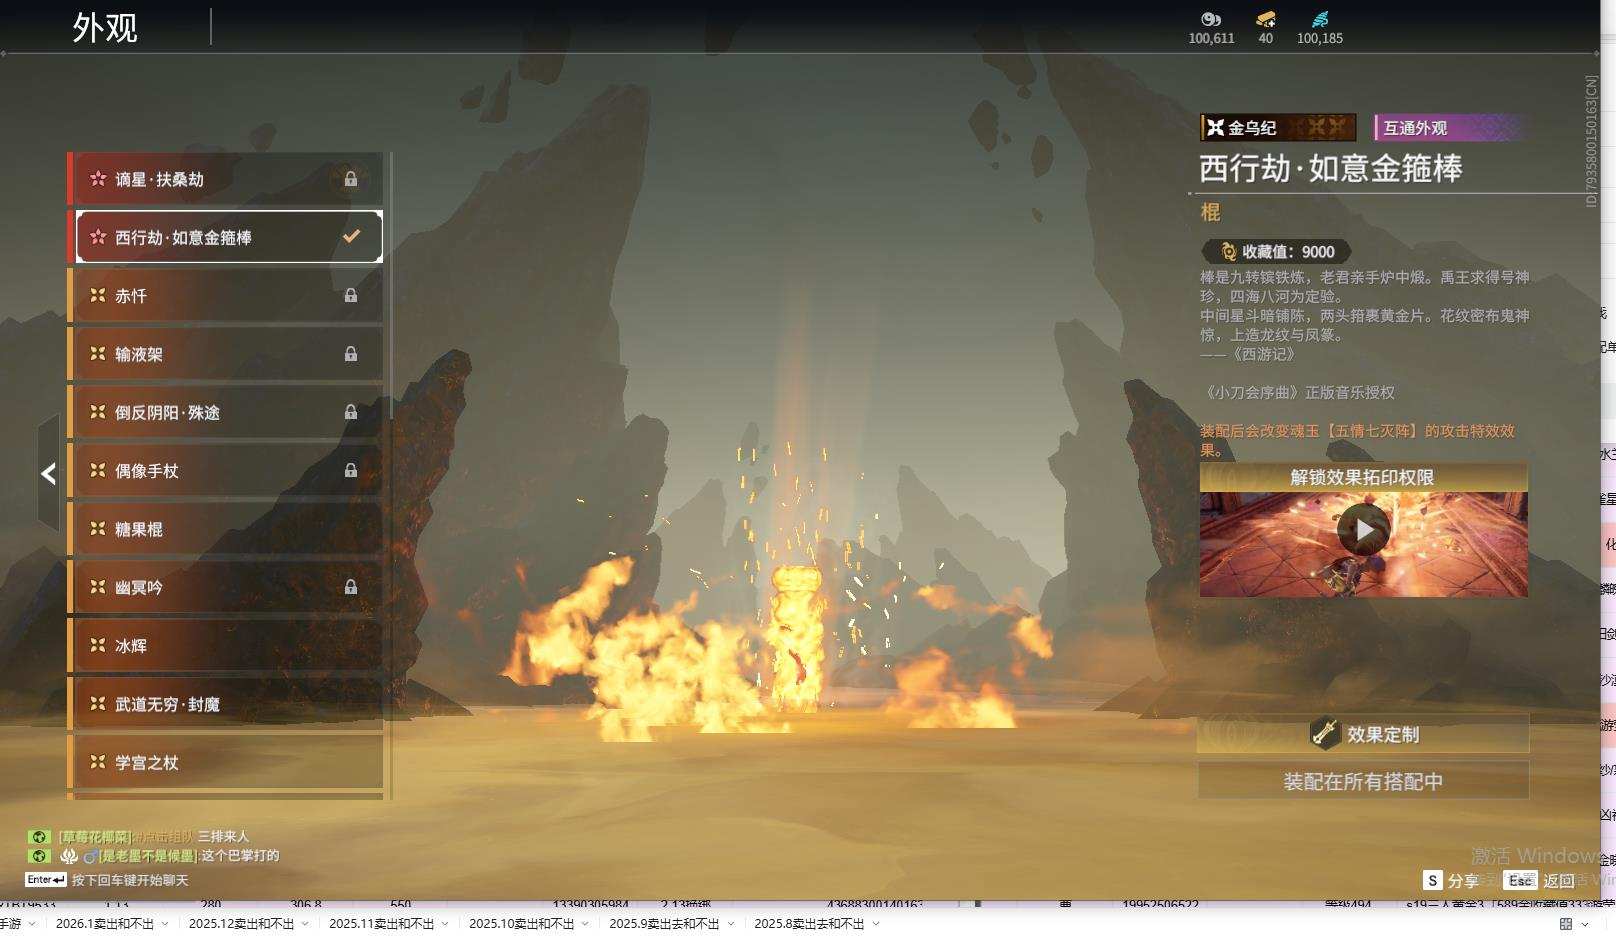Click the 装配在所有搭配中 button
Screen dimensions: 1616x939
1363,781
